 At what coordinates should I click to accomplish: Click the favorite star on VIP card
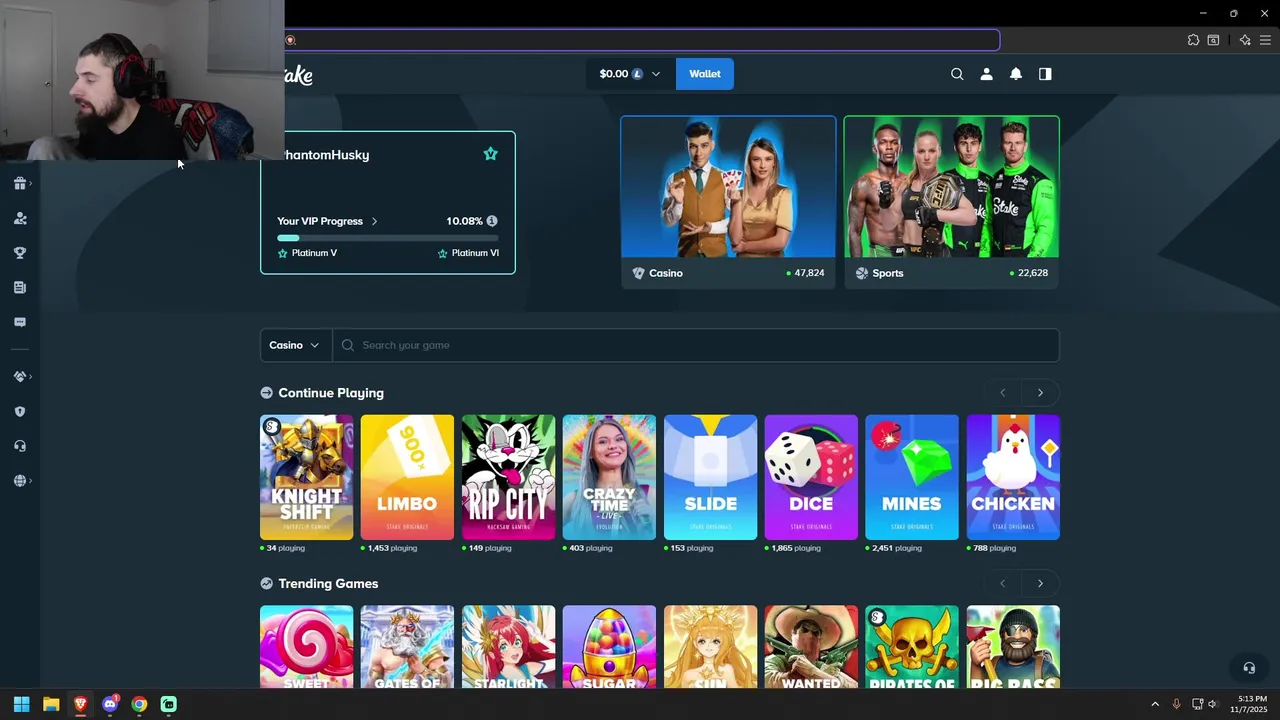pyautogui.click(x=490, y=154)
